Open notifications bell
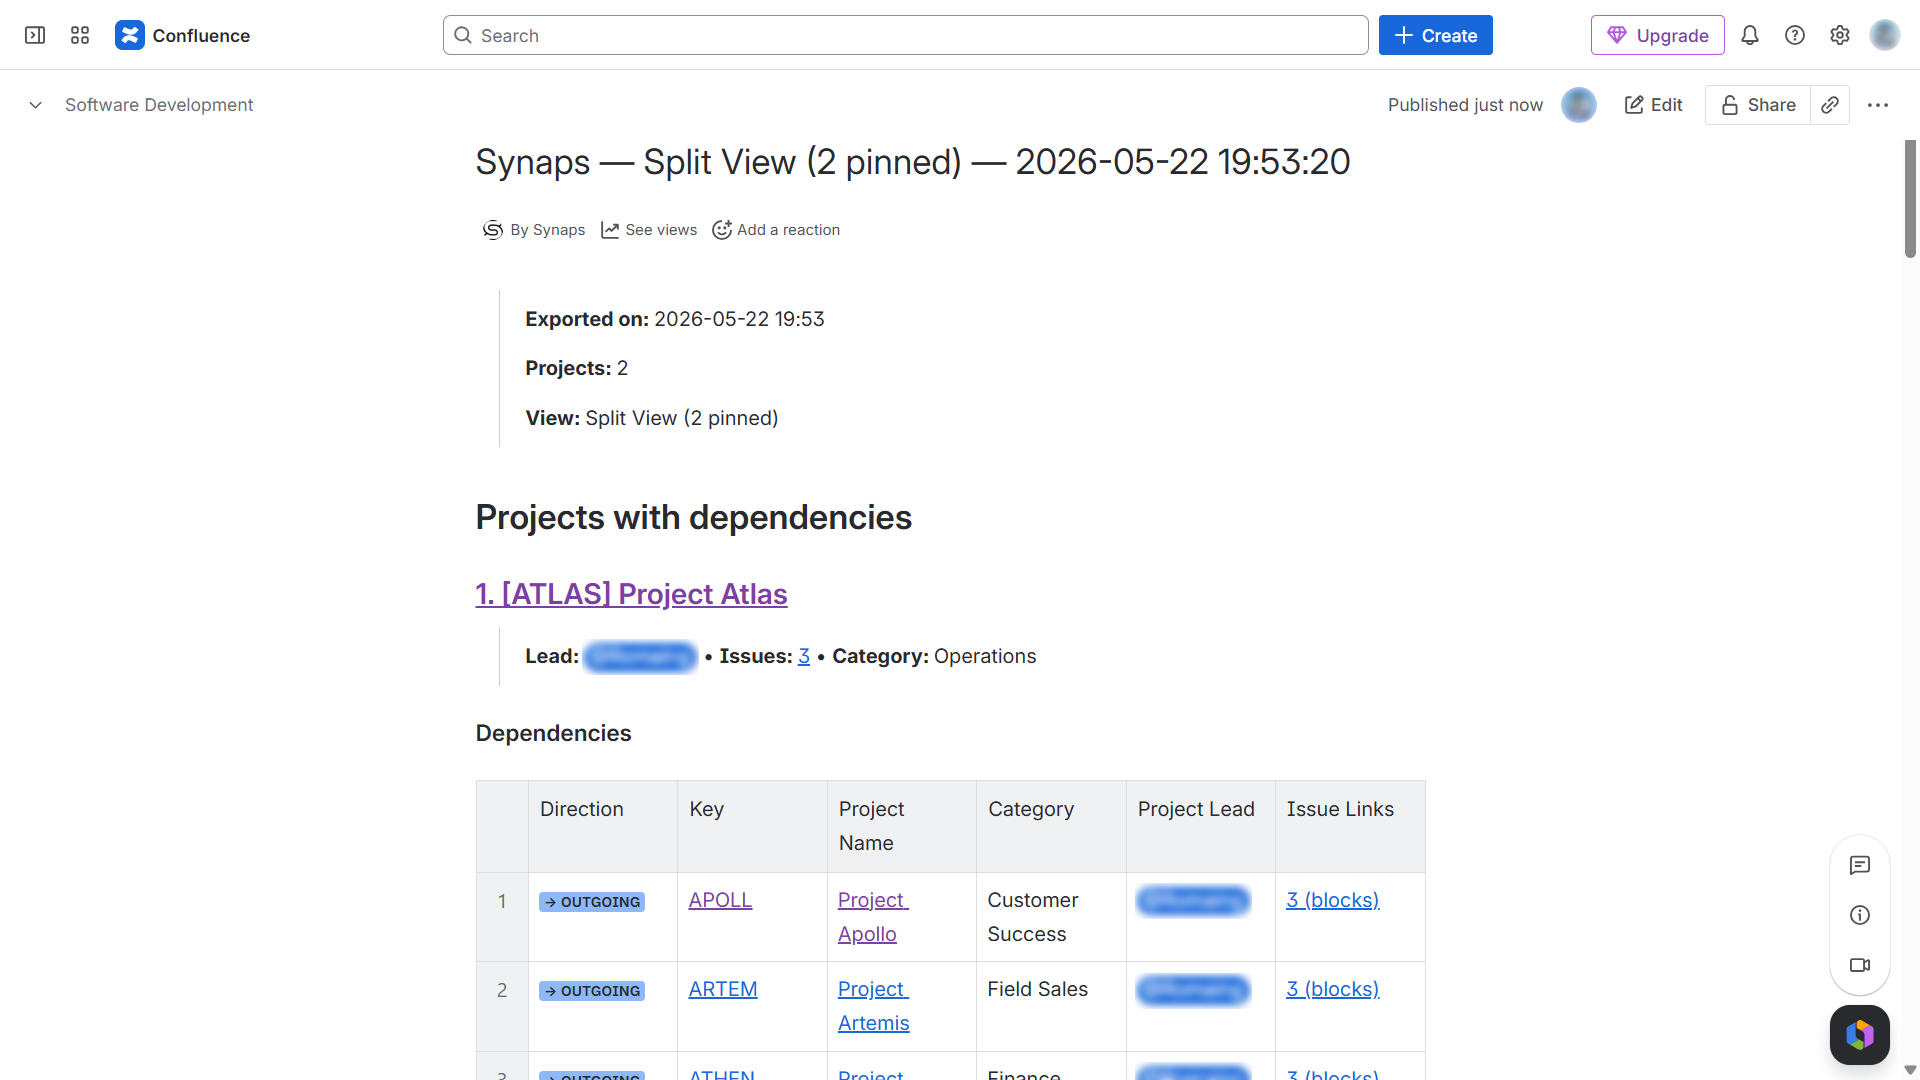This screenshot has height=1080, width=1920. [x=1750, y=35]
